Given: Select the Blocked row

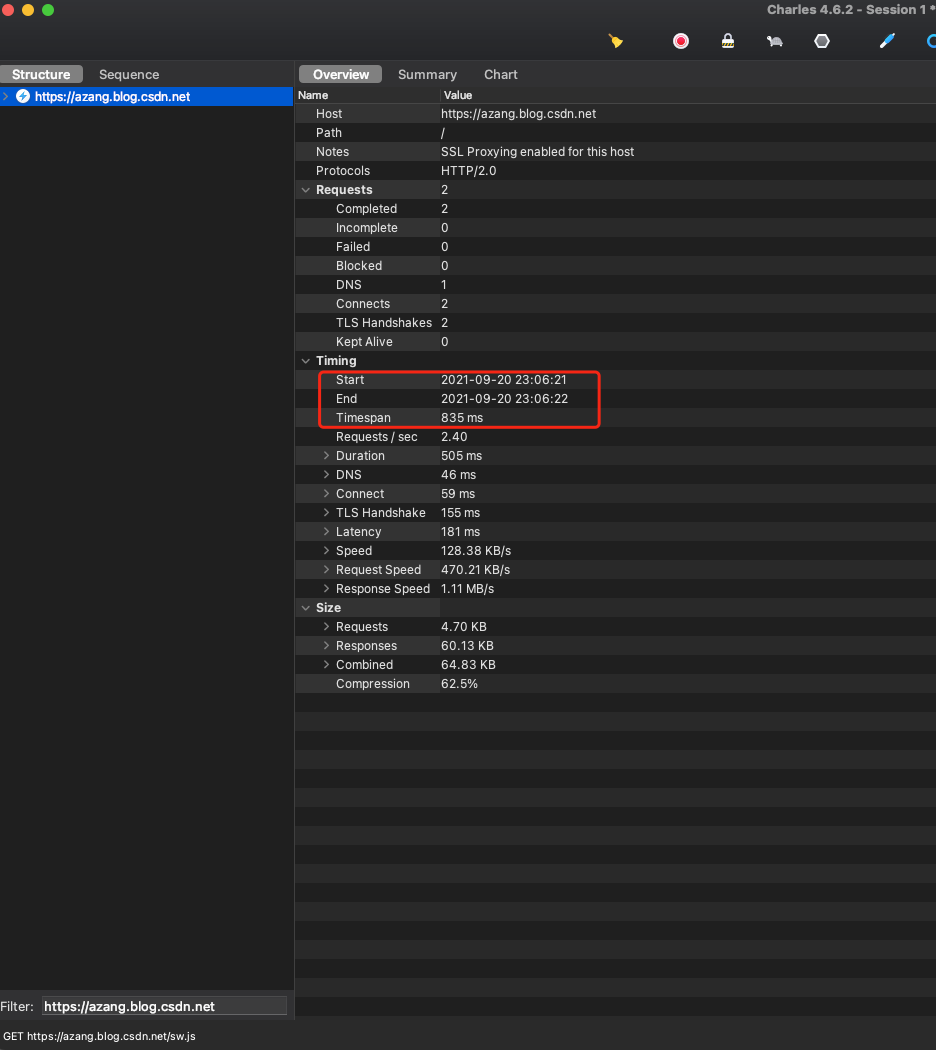Looking at the screenshot, I should point(615,266).
